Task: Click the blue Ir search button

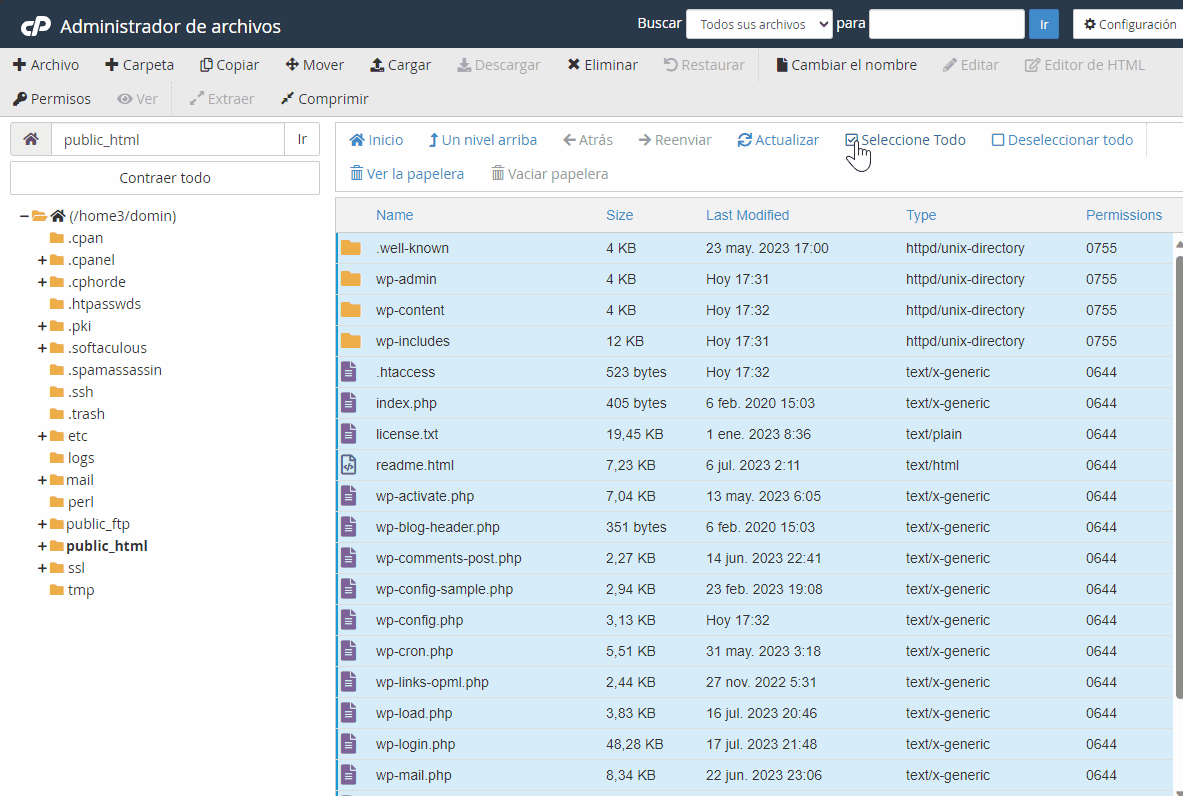Action: pos(1044,24)
